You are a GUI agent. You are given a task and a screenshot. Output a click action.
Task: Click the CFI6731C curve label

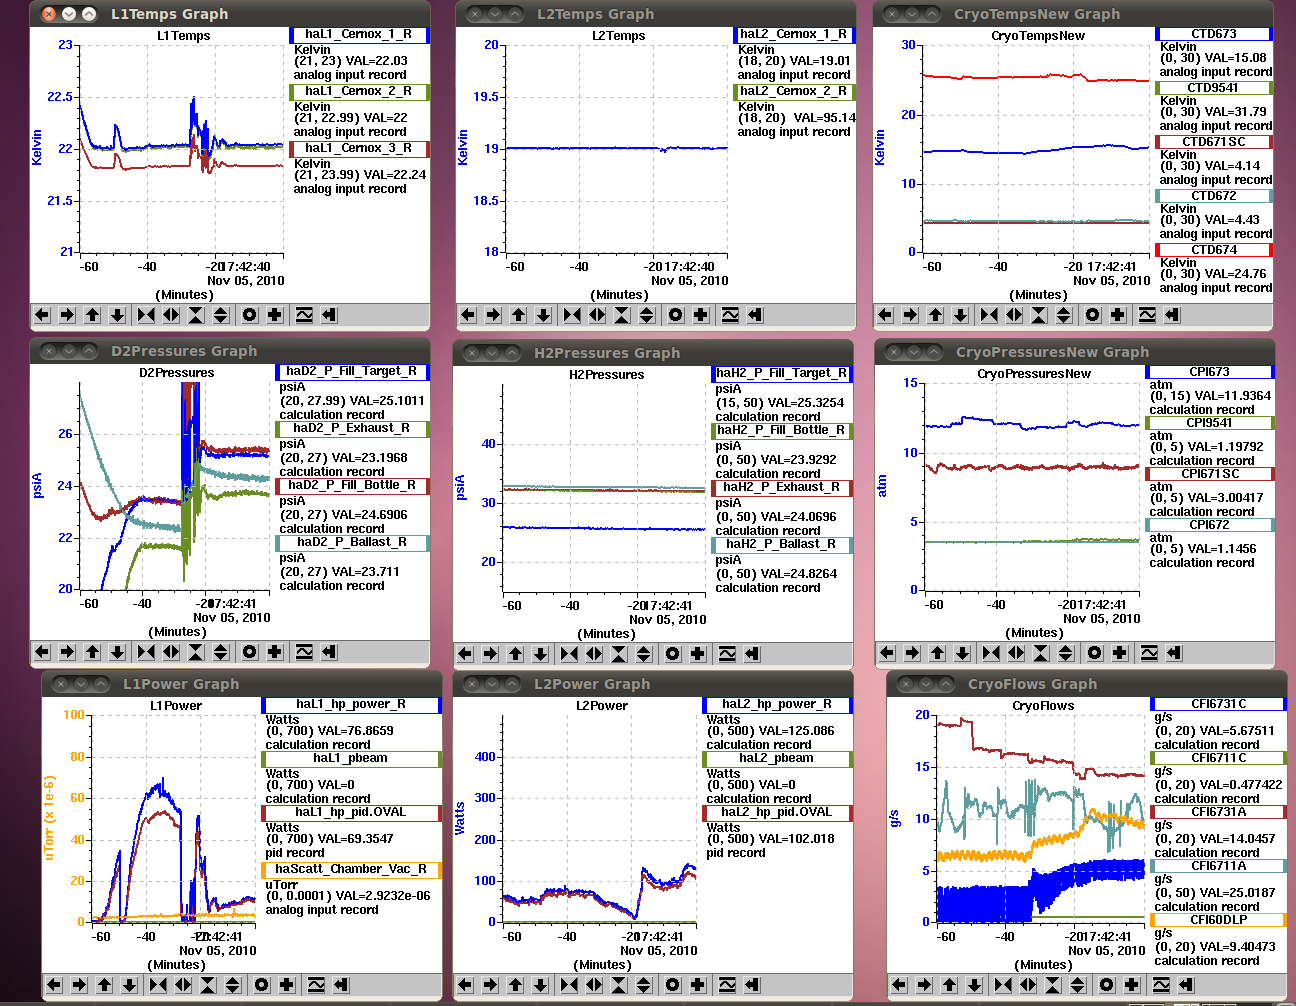[x=1218, y=704]
